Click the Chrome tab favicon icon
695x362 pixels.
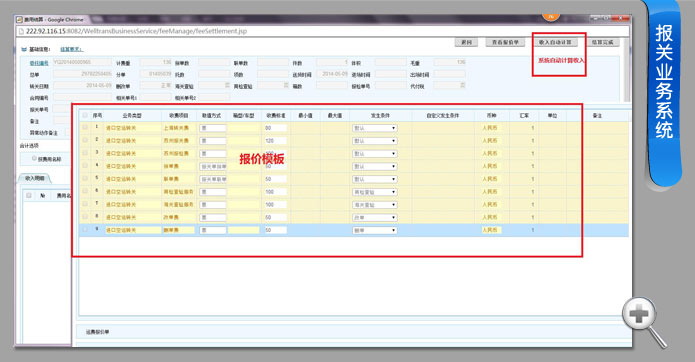[x=20, y=20]
